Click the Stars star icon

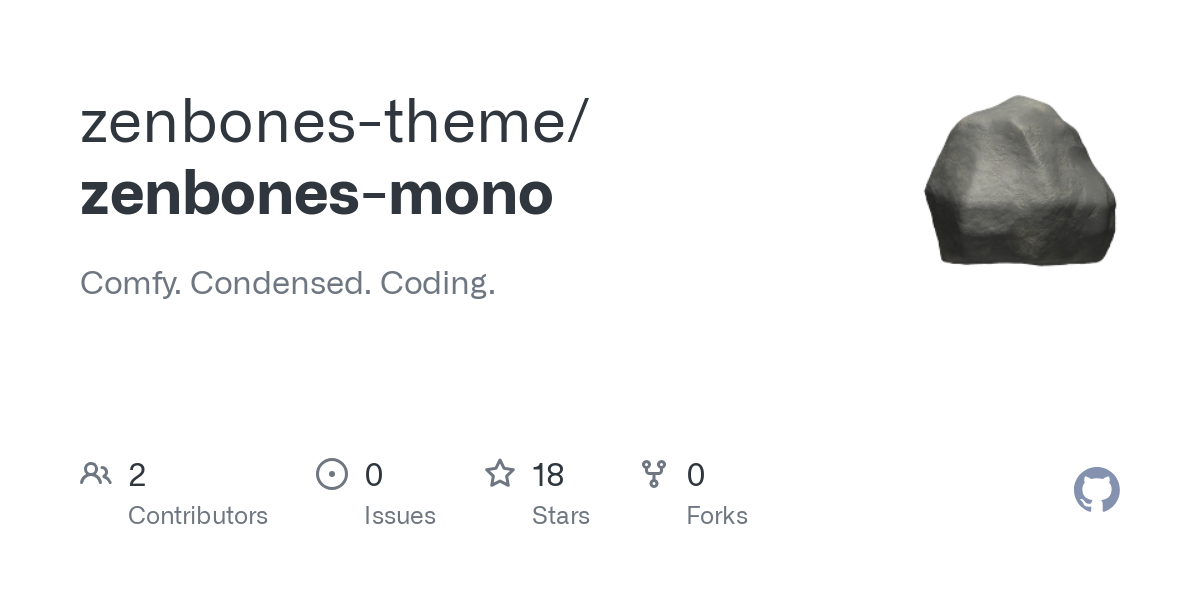[x=500, y=473]
